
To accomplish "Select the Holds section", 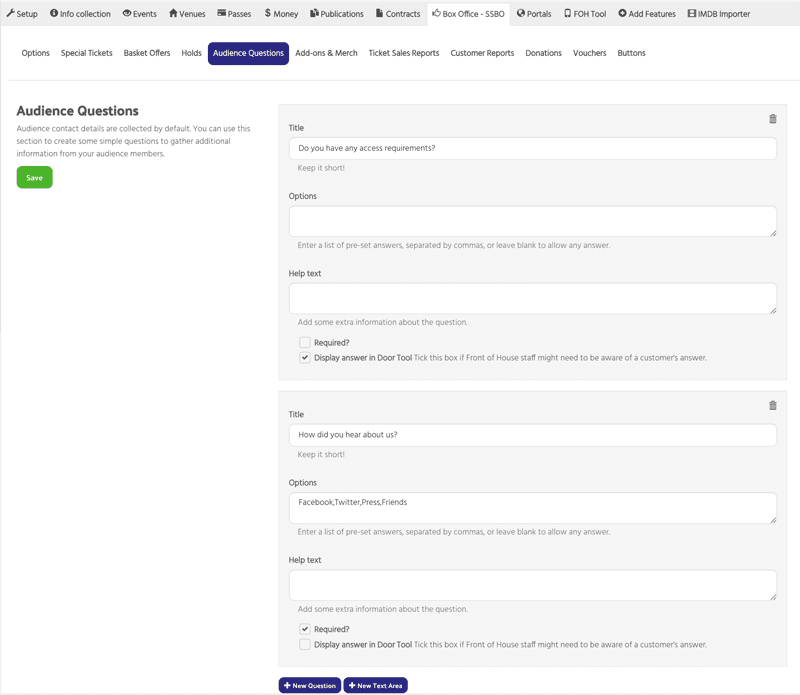I will point(191,53).
